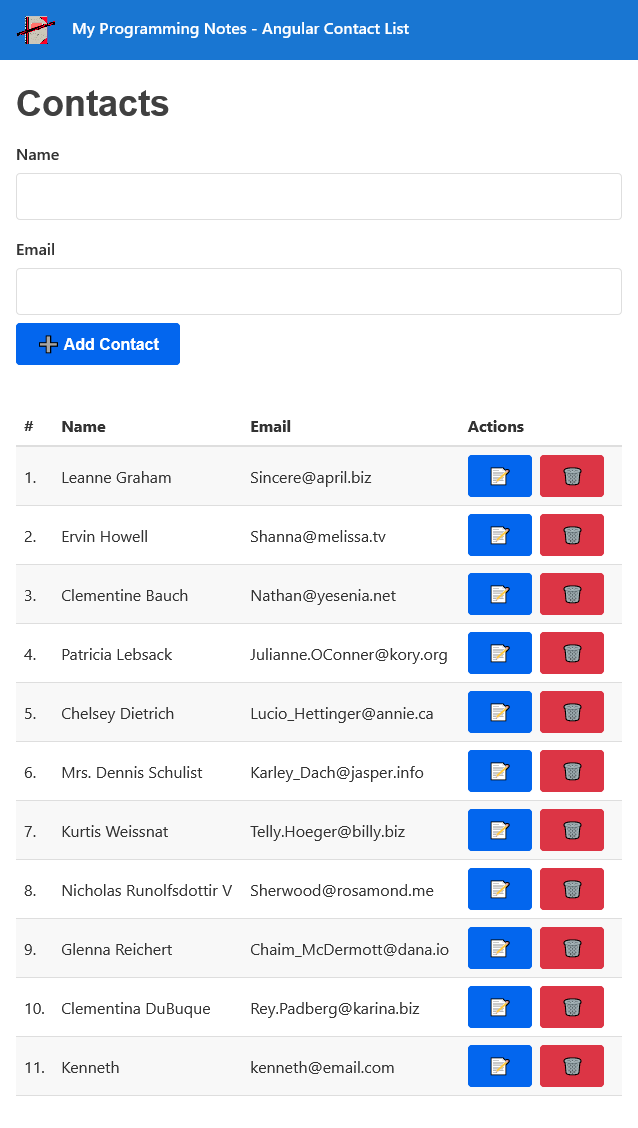Image resolution: width=638 pixels, height=1128 pixels.
Task: Edit the Chelsey Dietrich contact
Action: (499, 712)
